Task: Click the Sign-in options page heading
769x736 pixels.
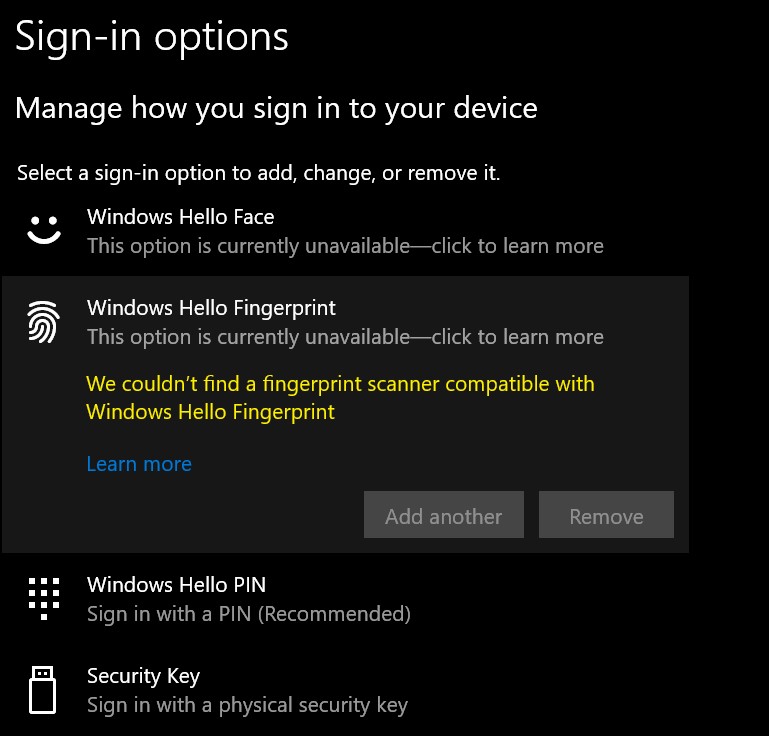Action: click(x=152, y=38)
